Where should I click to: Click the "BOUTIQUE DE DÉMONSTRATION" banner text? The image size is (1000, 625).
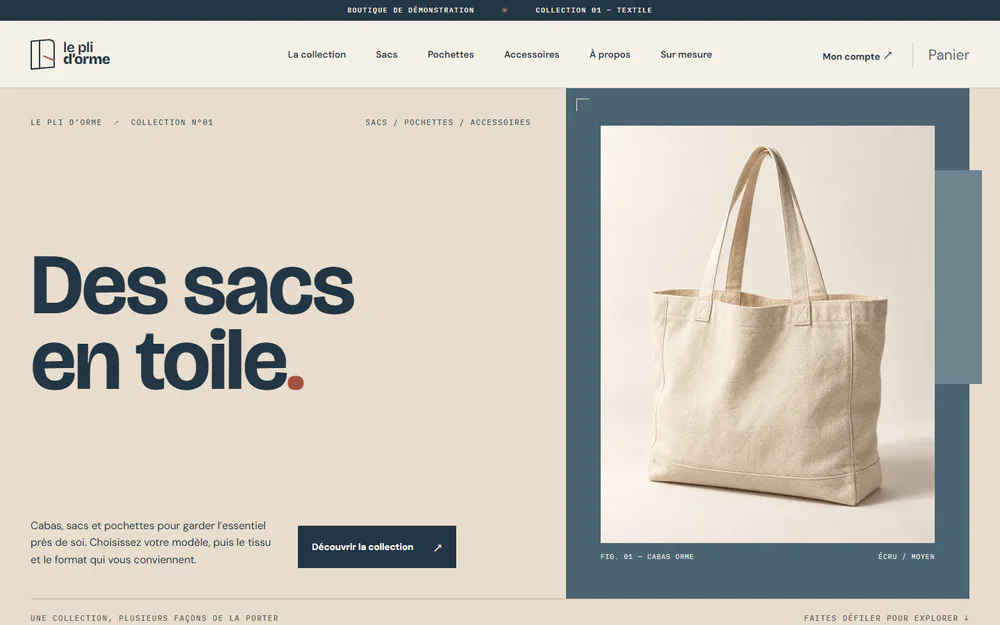[411, 10]
